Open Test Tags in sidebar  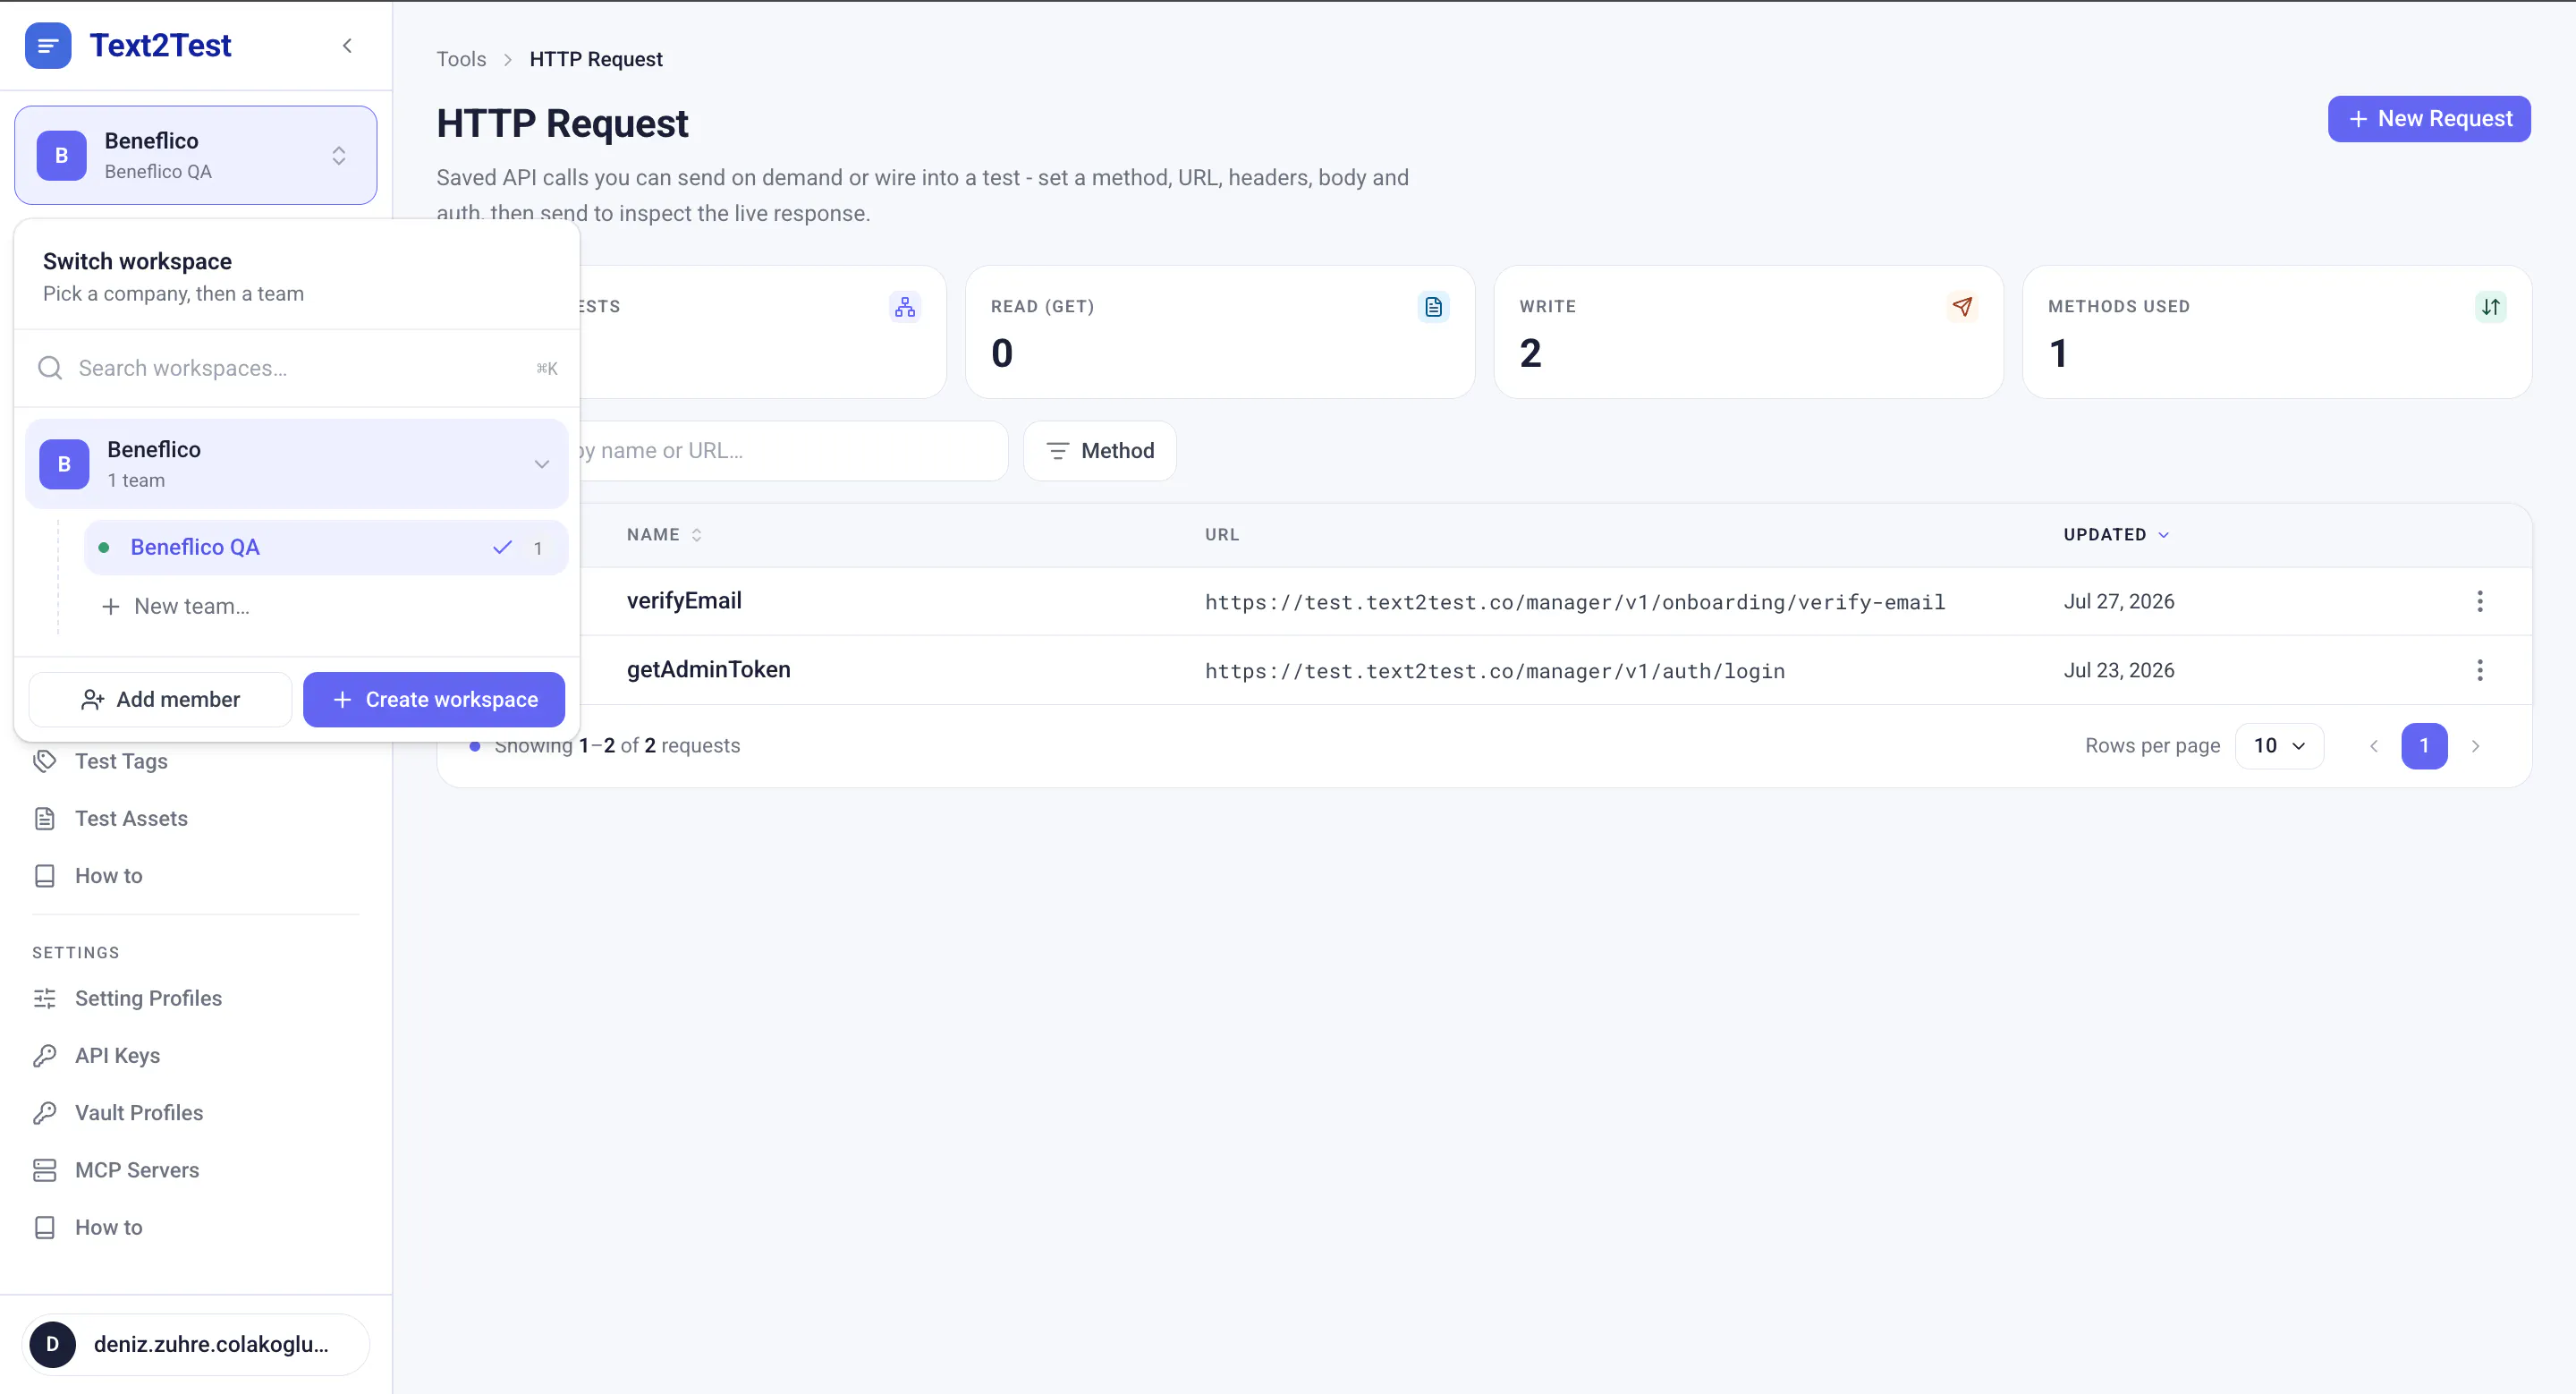click(121, 761)
